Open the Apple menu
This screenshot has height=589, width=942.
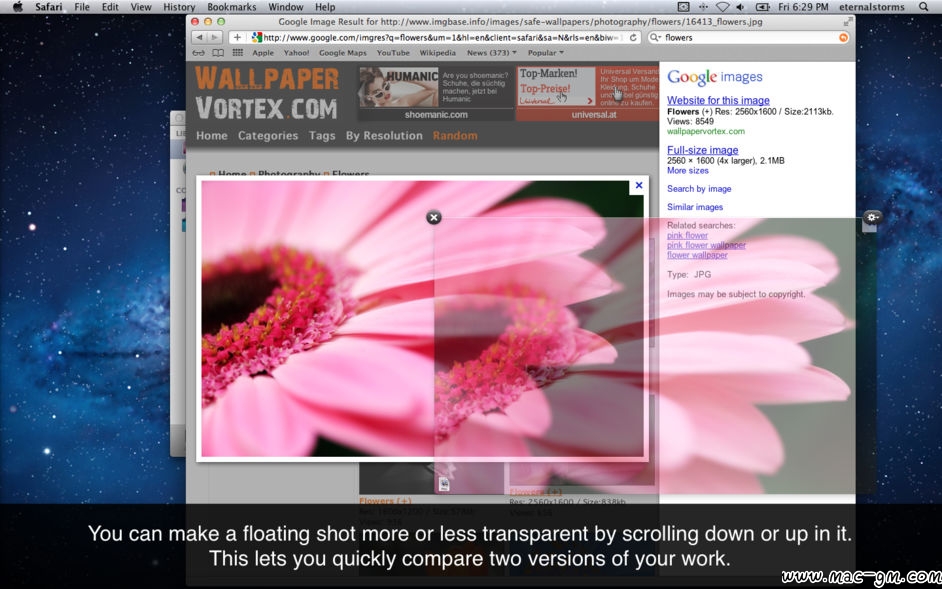tap(17, 7)
